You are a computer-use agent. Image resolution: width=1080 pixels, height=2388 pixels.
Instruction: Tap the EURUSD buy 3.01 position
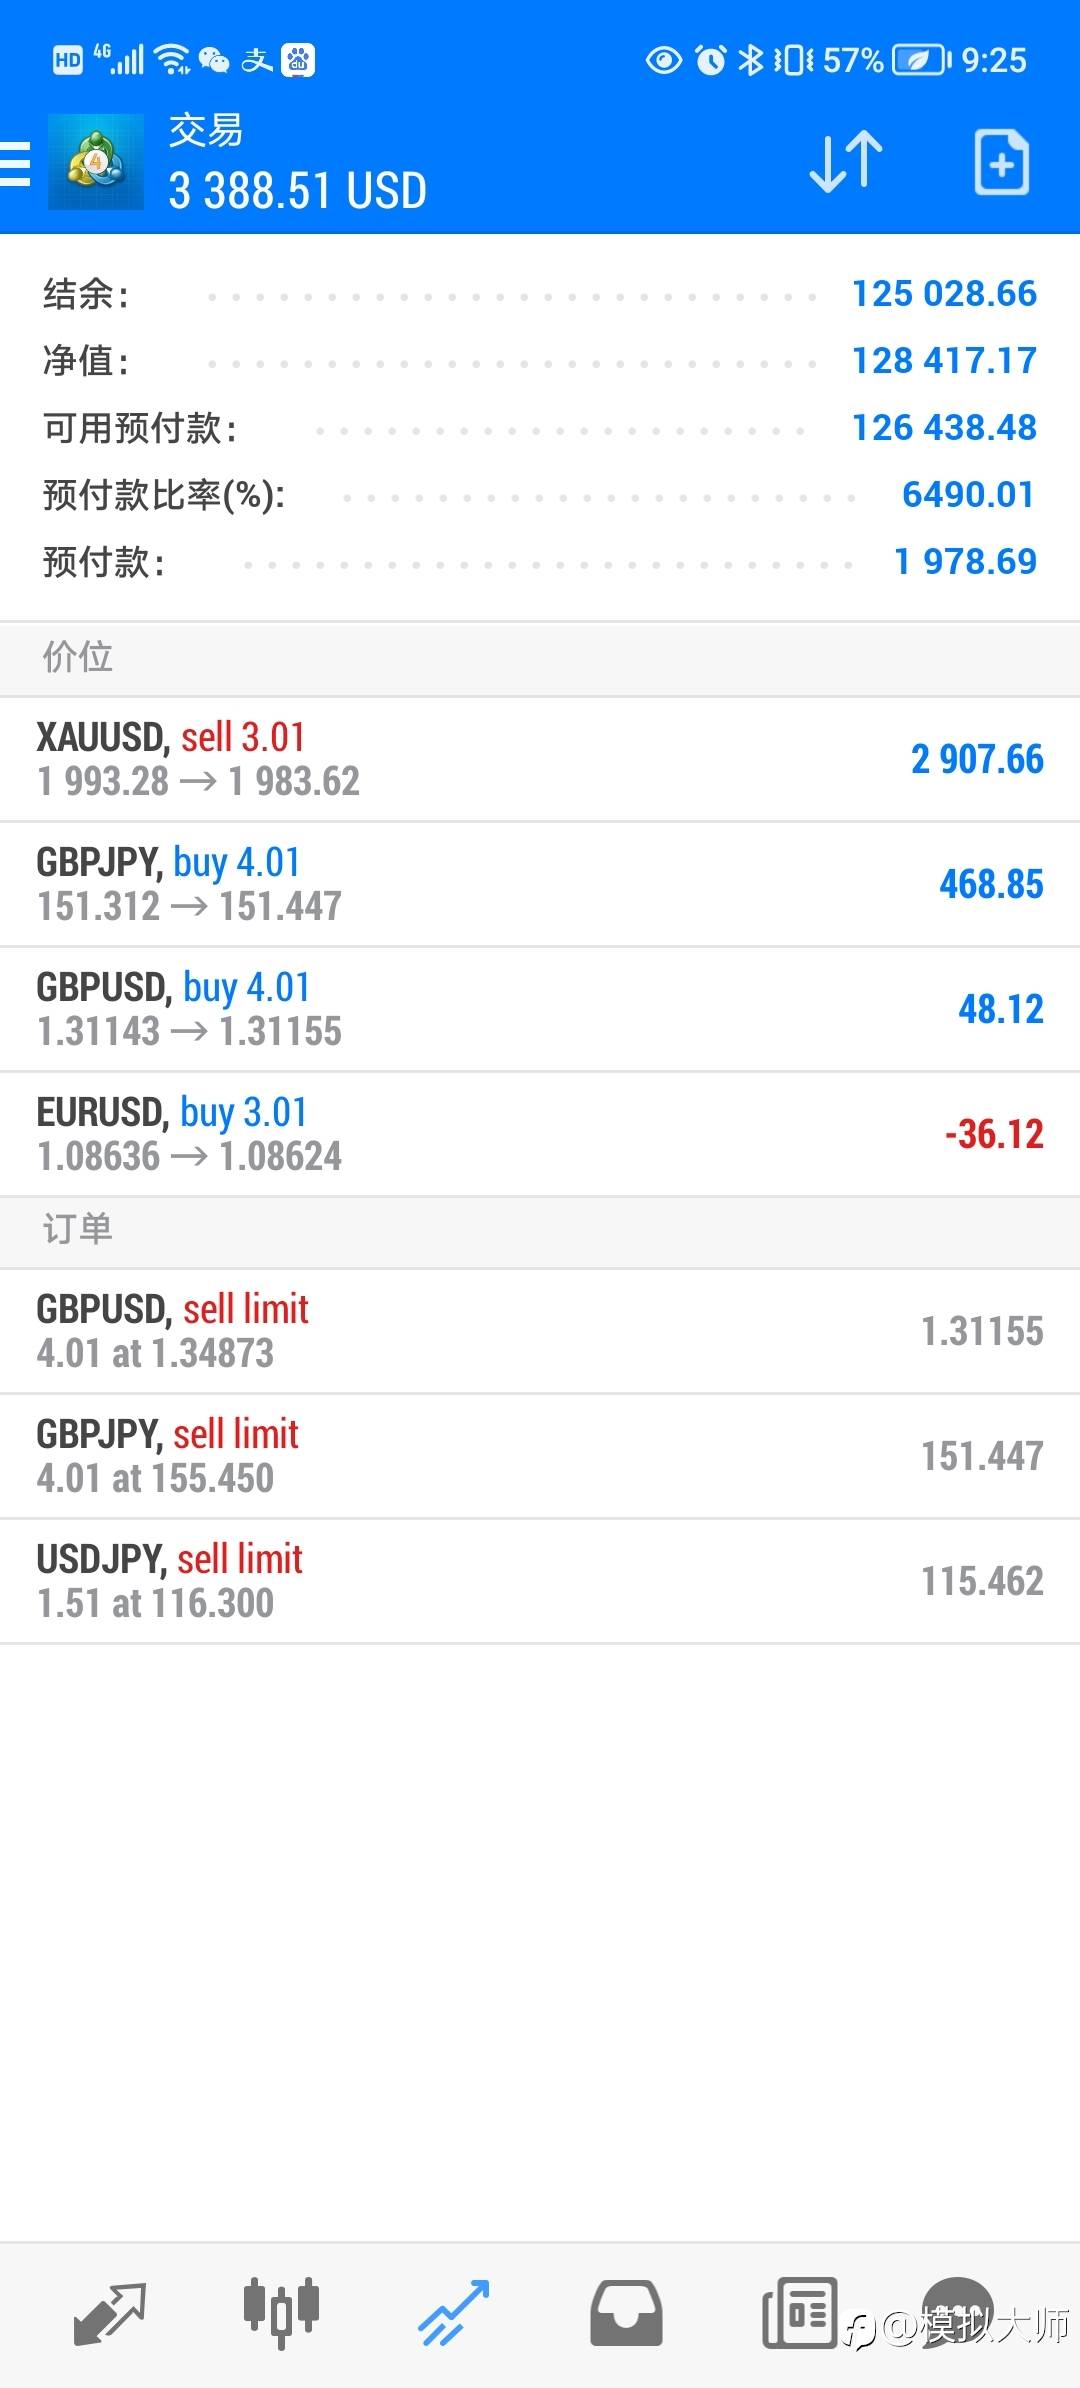tap(540, 1135)
